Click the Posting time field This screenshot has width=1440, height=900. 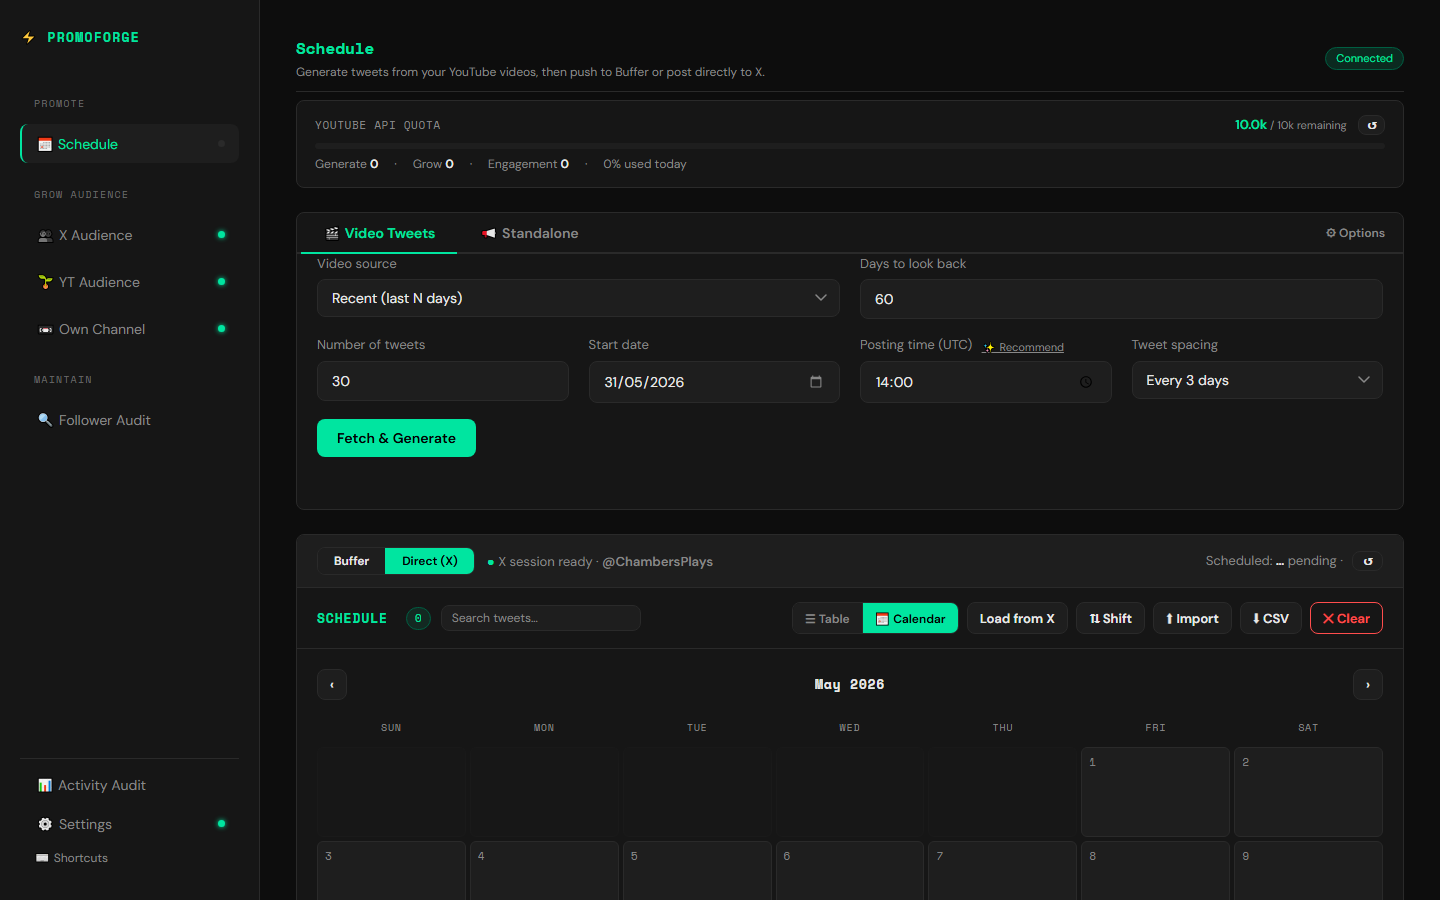[x=985, y=382]
